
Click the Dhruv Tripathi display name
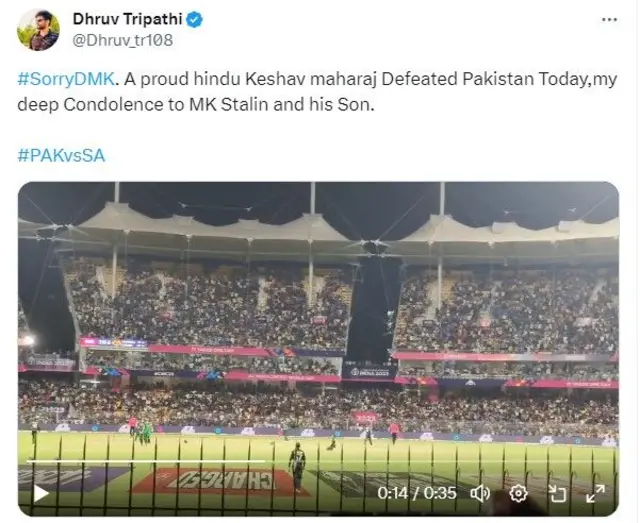point(129,19)
